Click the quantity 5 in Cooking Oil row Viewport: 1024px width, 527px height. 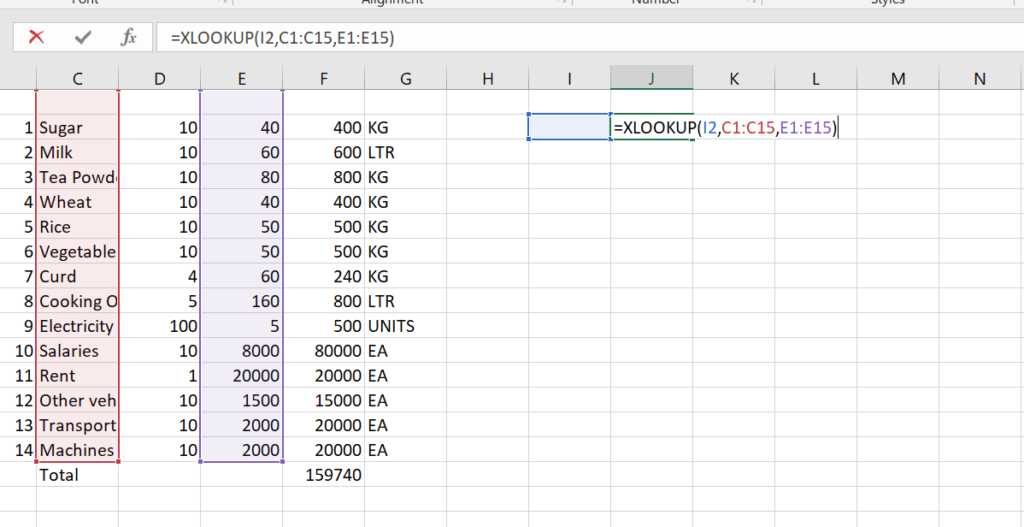coord(160,301)
